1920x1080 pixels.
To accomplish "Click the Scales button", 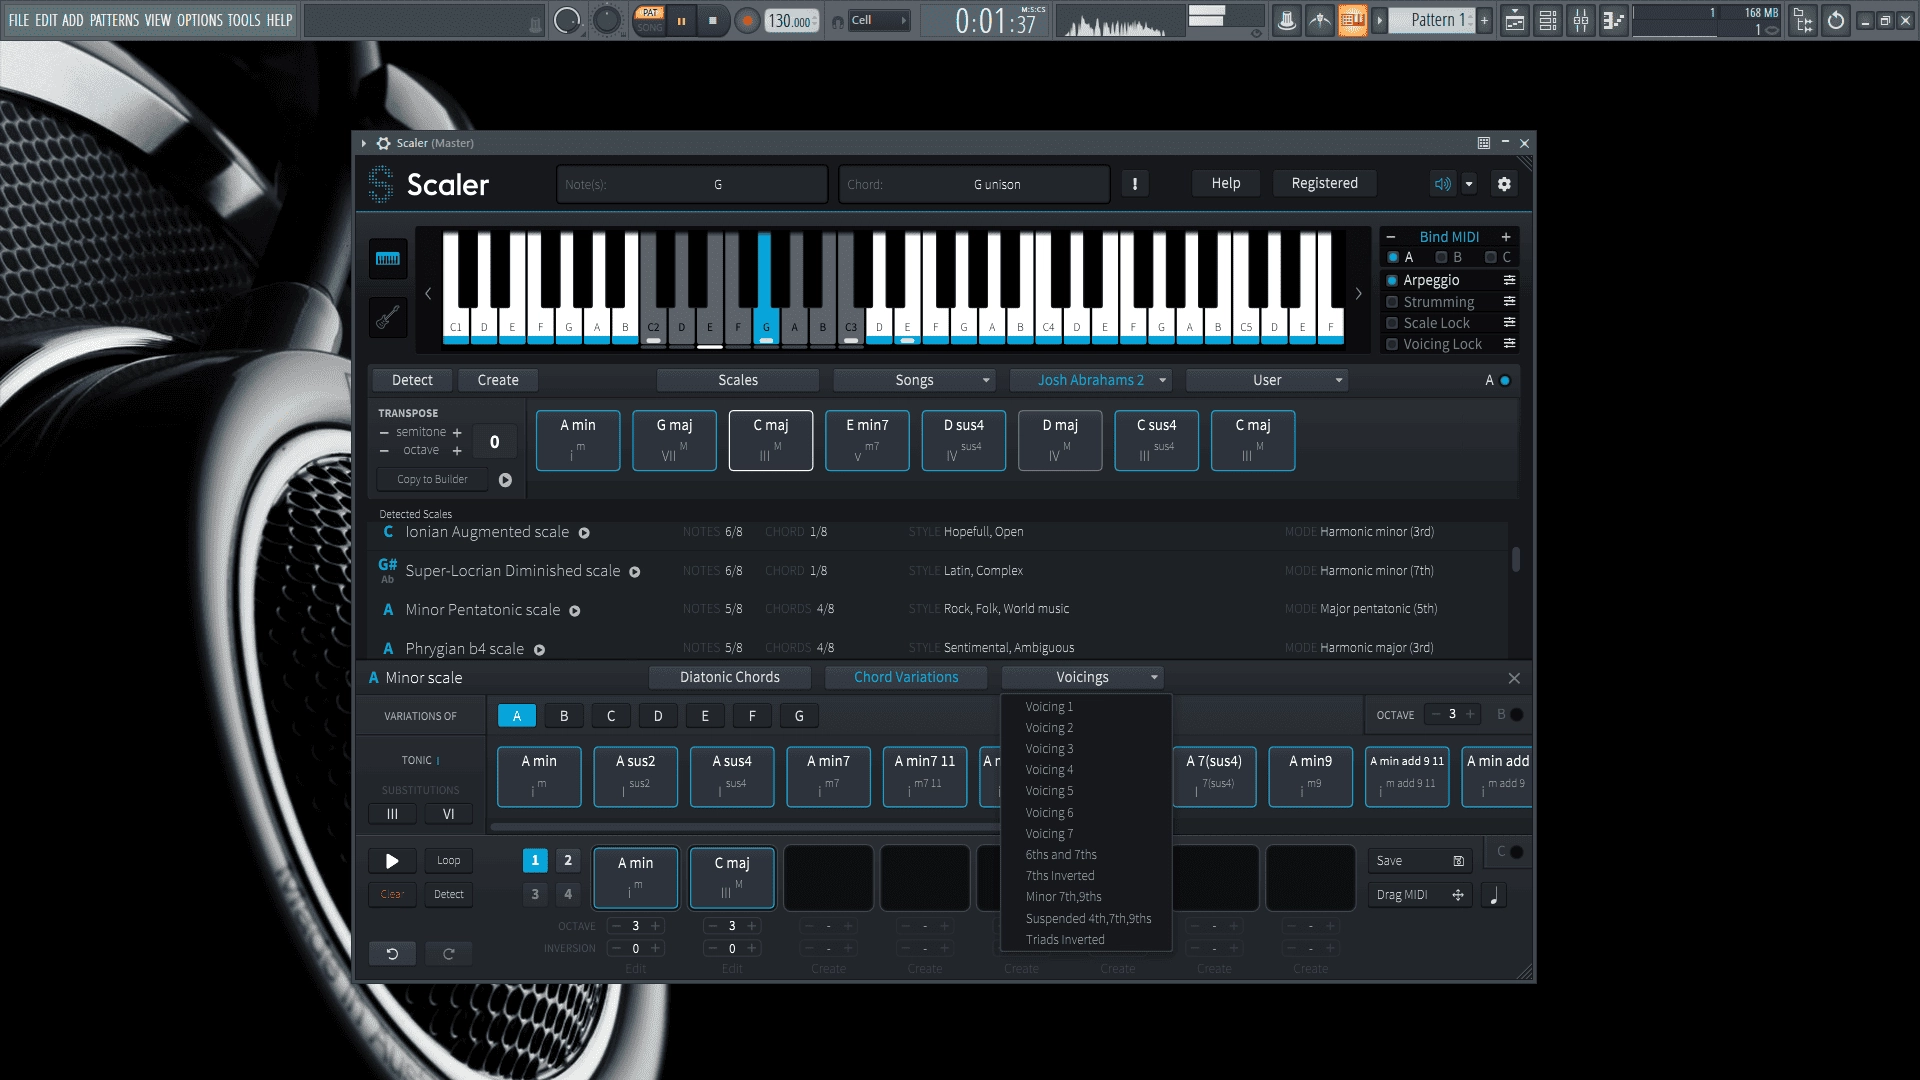I will point(738,380).
